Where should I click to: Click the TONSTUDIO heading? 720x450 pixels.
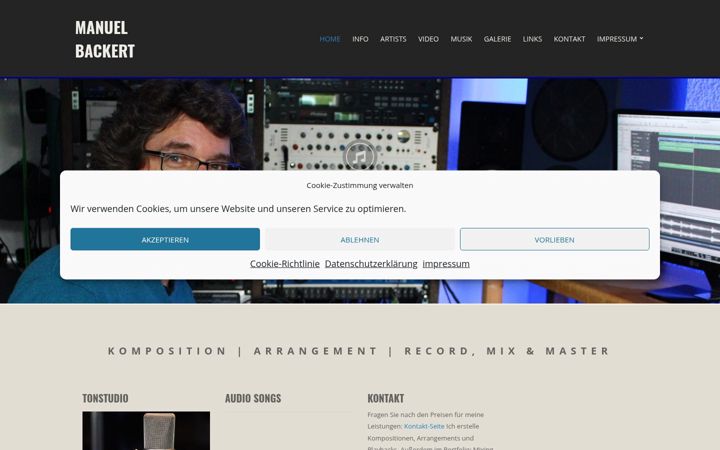coord(105,398)
